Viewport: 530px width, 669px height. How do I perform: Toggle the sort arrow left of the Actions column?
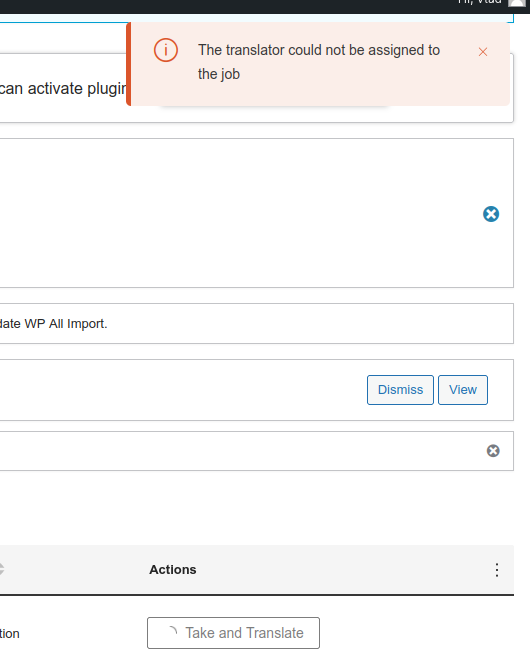click(1, 569)
